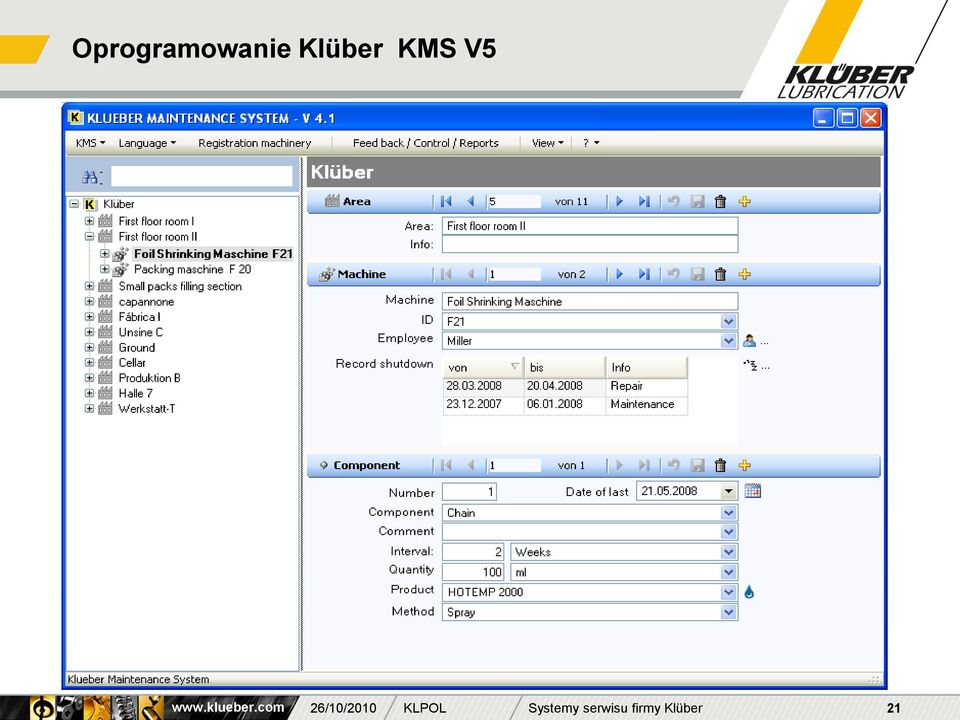Undo changes in Area toolbar
The width and height of the screenshot is (960, 720).
pyautogui.click(x=673, y=201)
